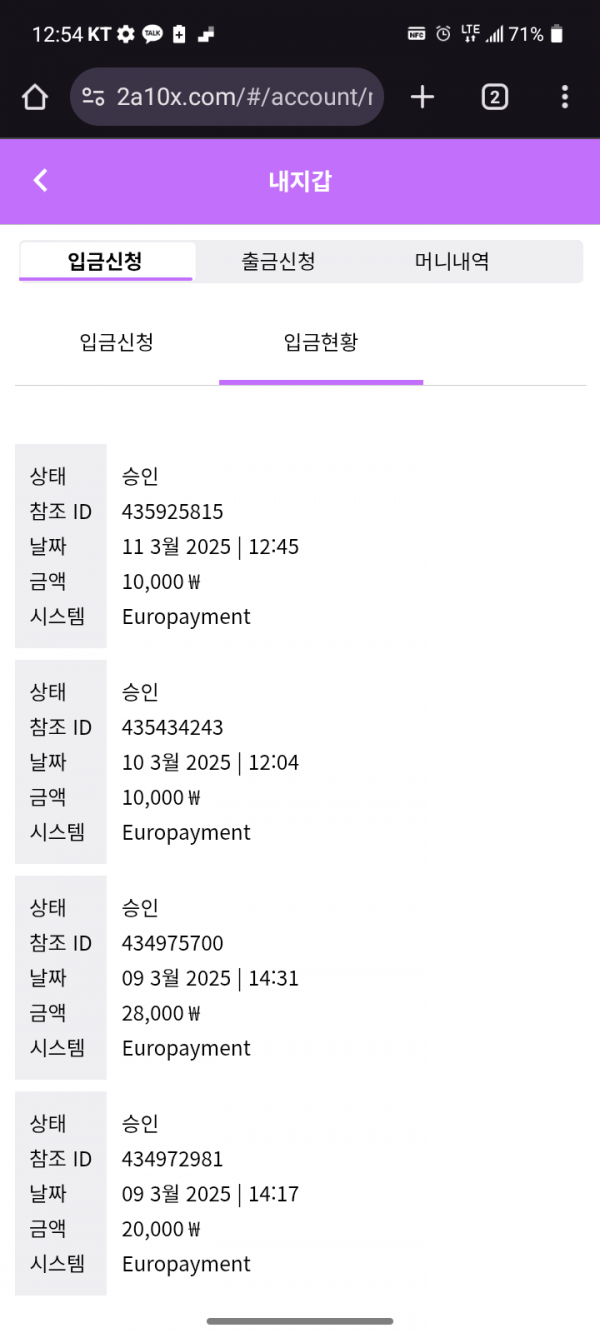
Task: Tap reference ID 435925815
Action: [x=173, y=512]
